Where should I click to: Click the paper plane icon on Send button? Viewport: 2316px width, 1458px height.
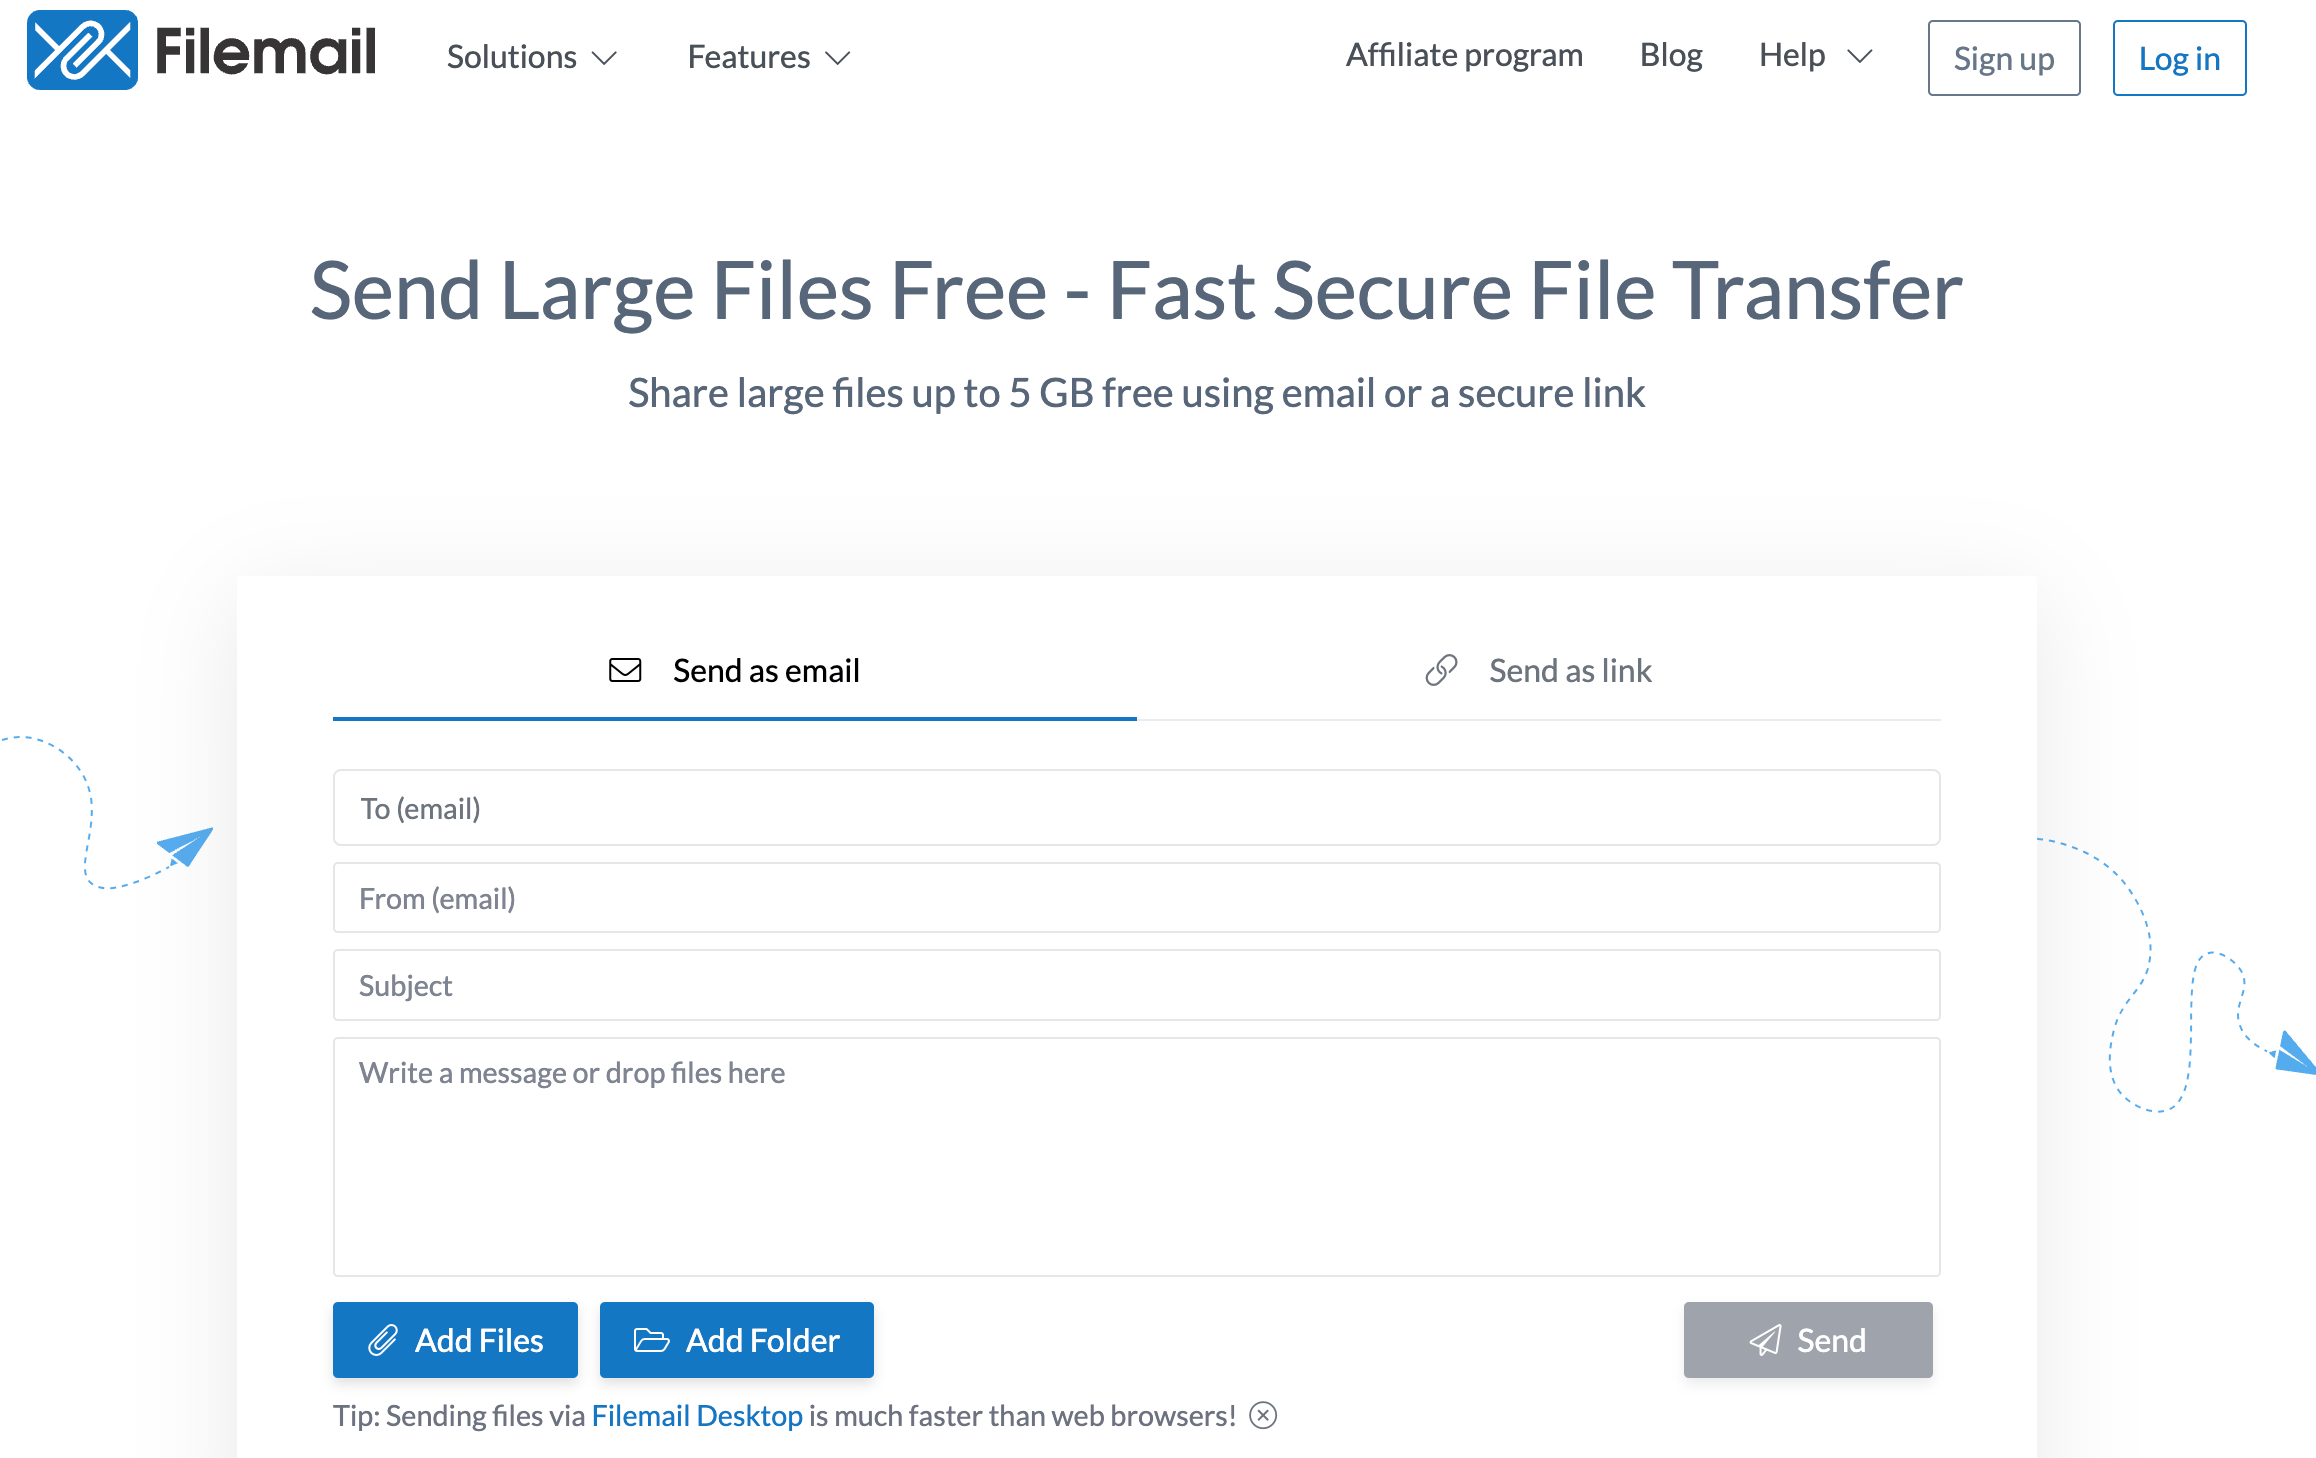1766,1340
